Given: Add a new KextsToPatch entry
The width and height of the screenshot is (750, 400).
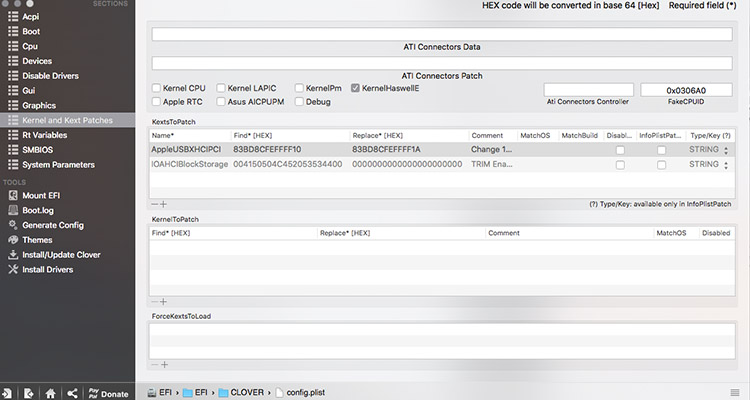Looking at the screenshot, I should coord(164,204).
